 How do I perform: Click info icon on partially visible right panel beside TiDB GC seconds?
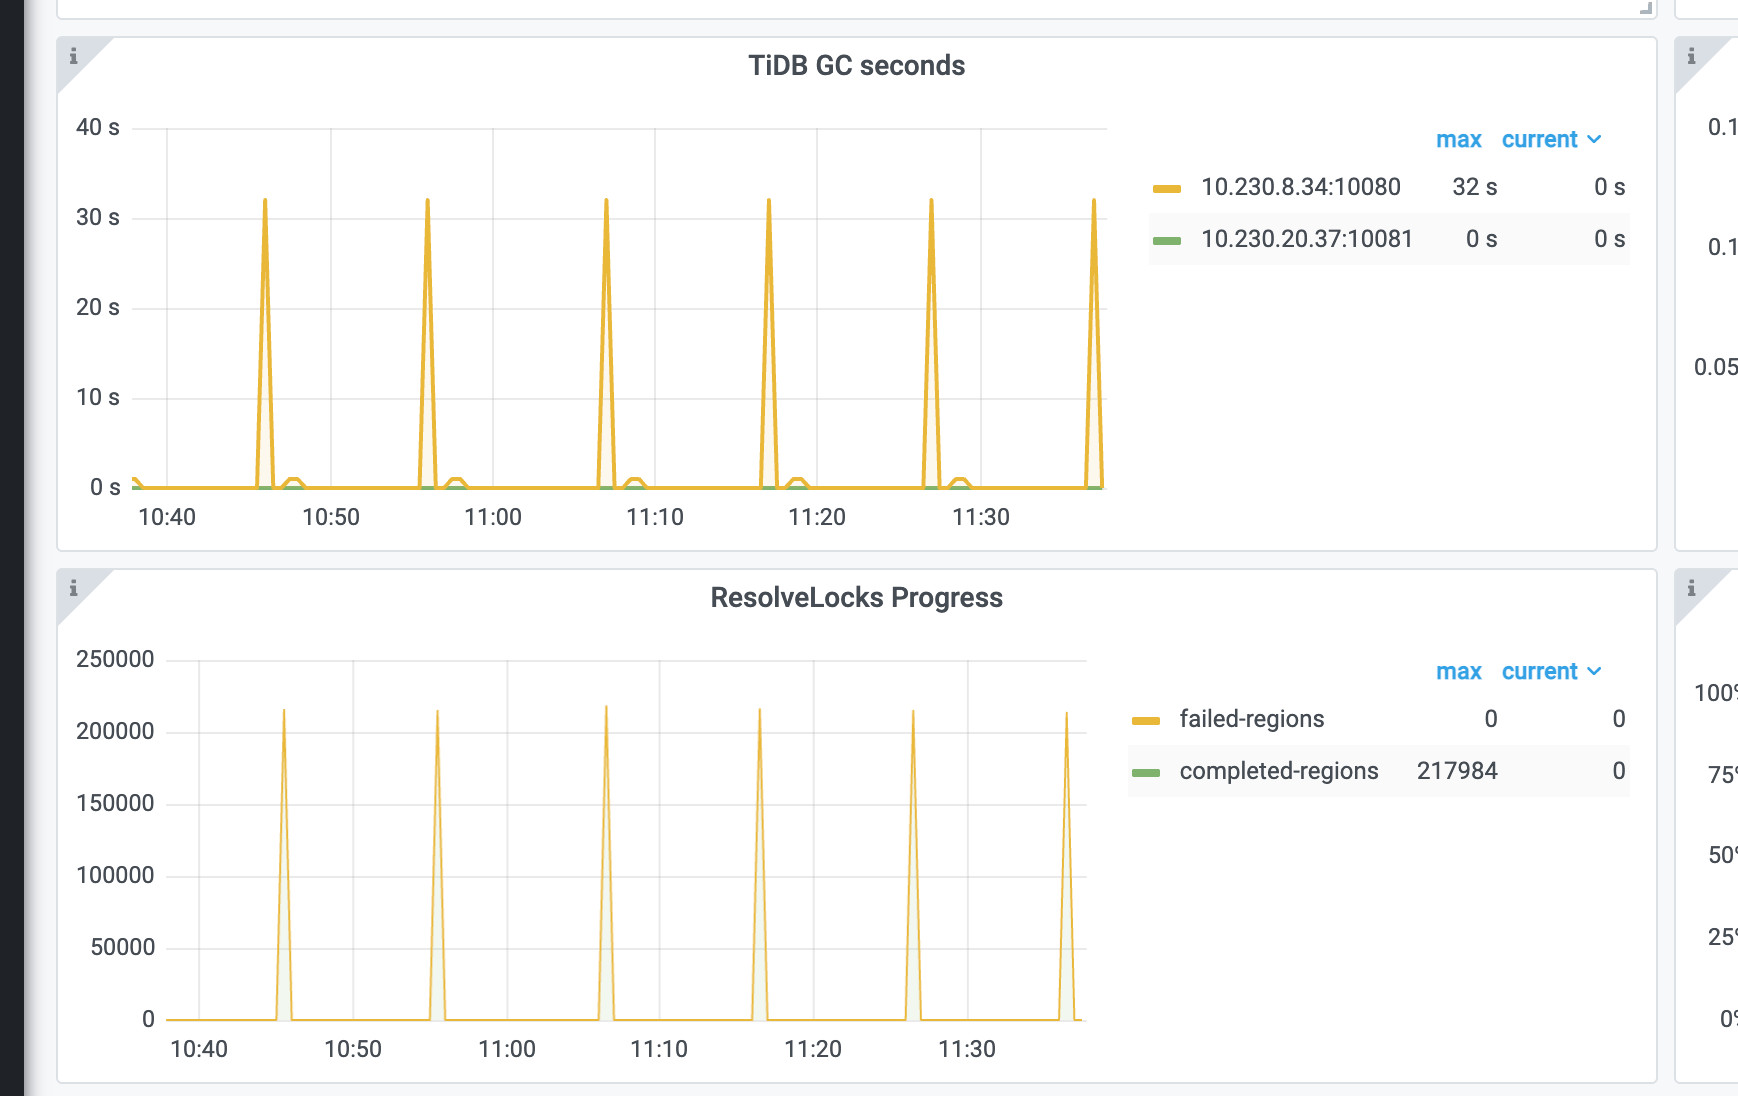pos(1691,56)
